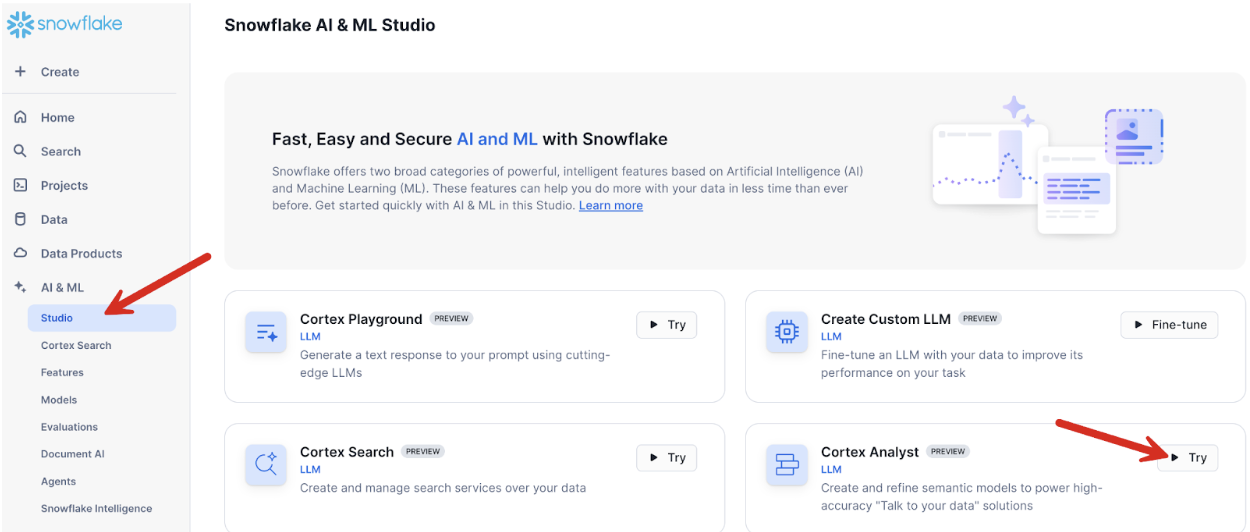Viewport: 1250px width, 532px height.
Task: Click the Snowflake logo in sidebar
Action: click(65, 24)
